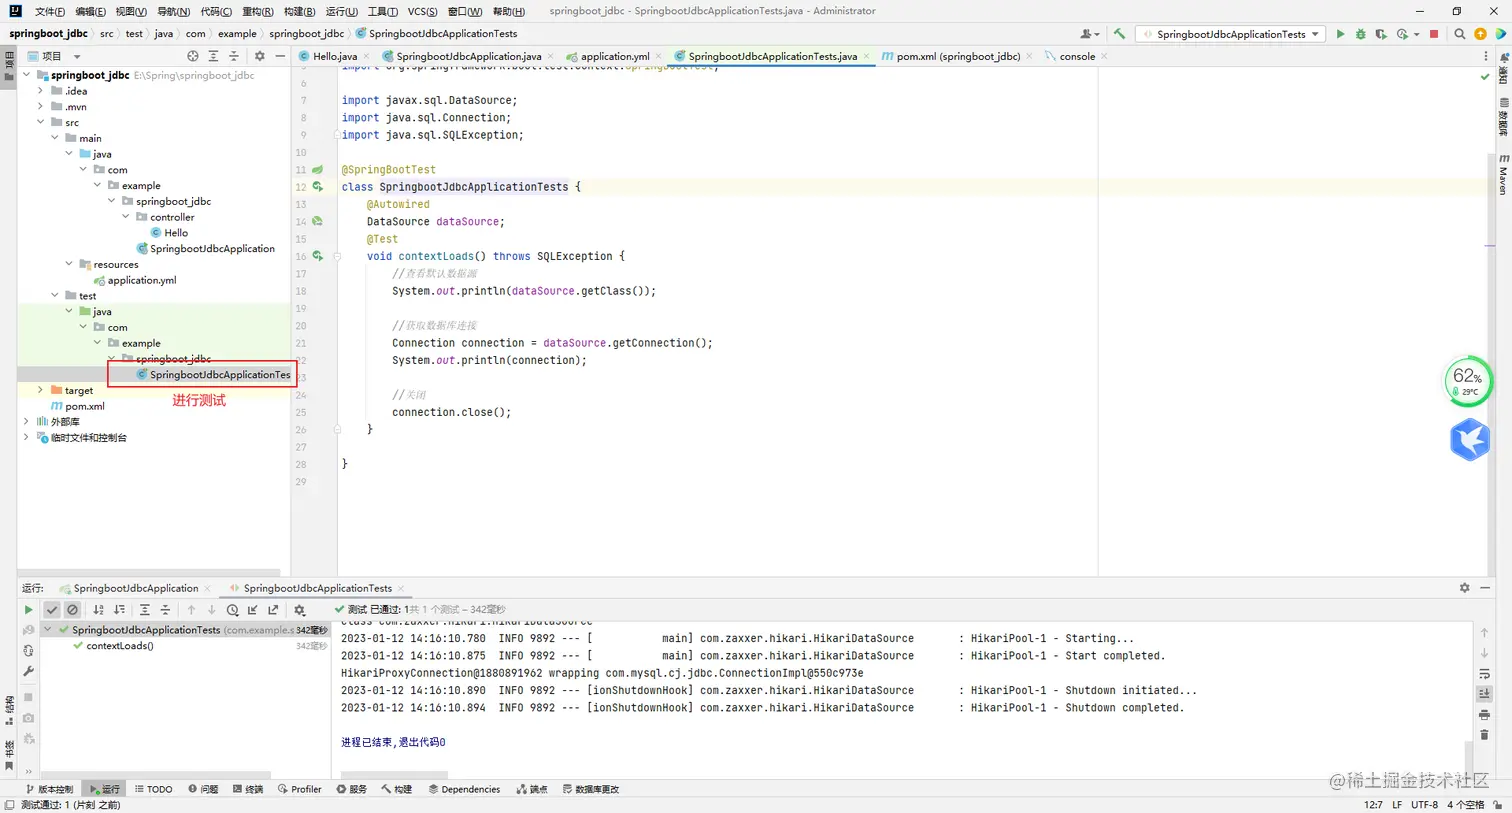Image resolution: width=1512 pixels, height=813 pixels.
Task: Clear console output with trash icon
Action: 1484,735
